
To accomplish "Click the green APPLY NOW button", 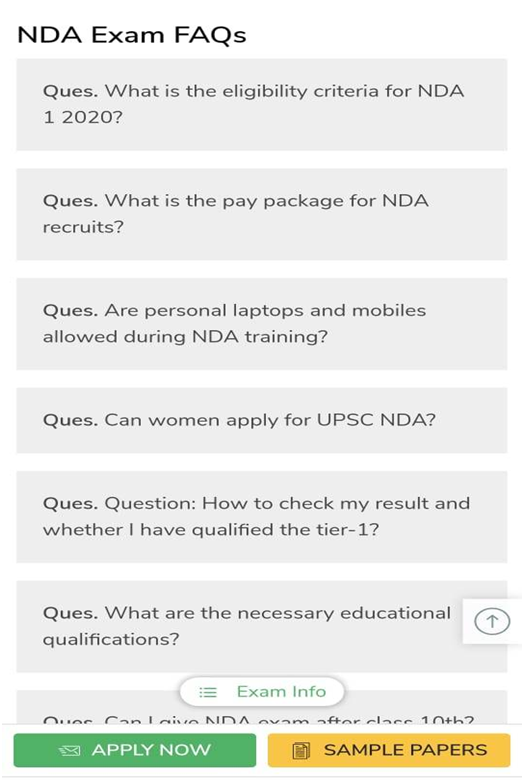I will click(134, 750).
